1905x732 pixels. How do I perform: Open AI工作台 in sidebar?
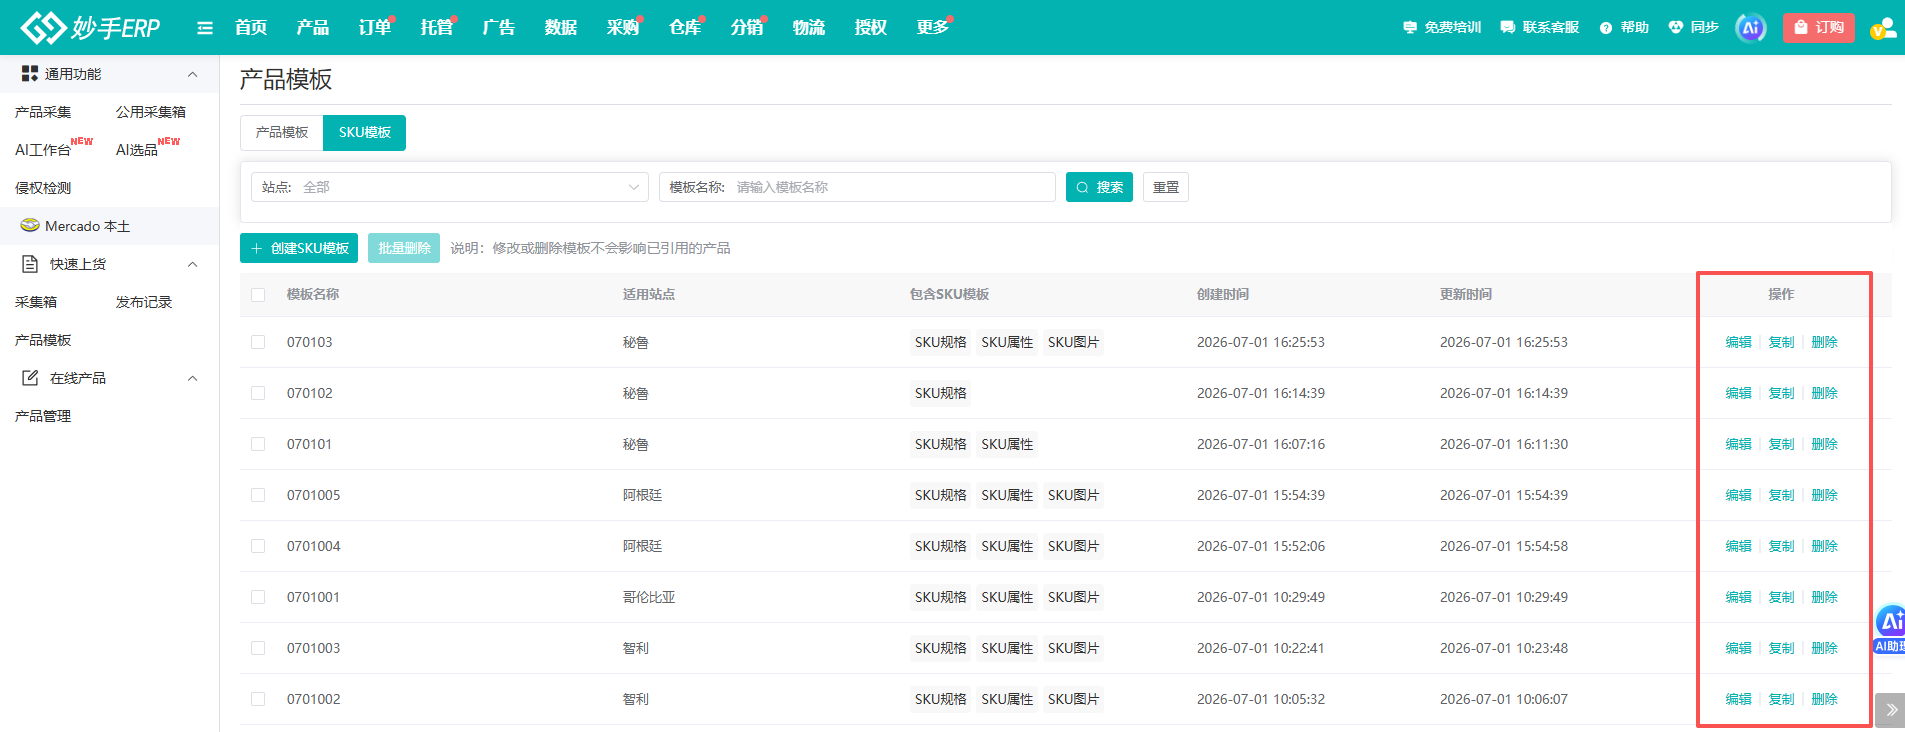click(43, 150)
